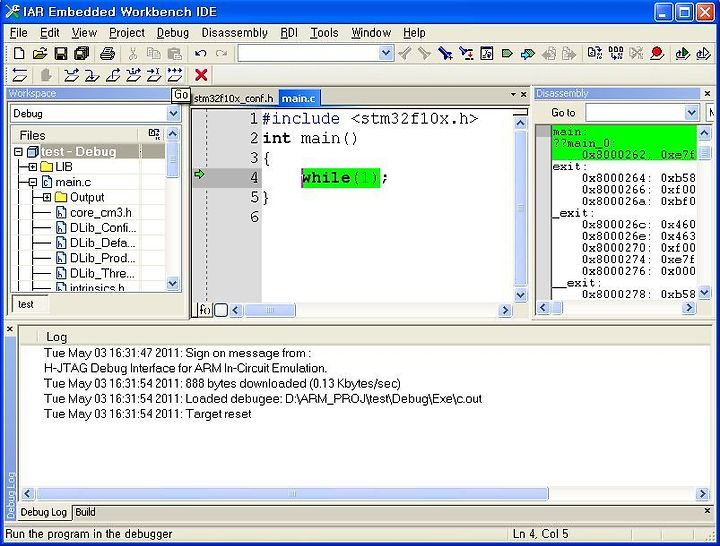The height and width of the screenshot is (546, 720).
Task: Open the Tools menu
Action: click(324, 33)
